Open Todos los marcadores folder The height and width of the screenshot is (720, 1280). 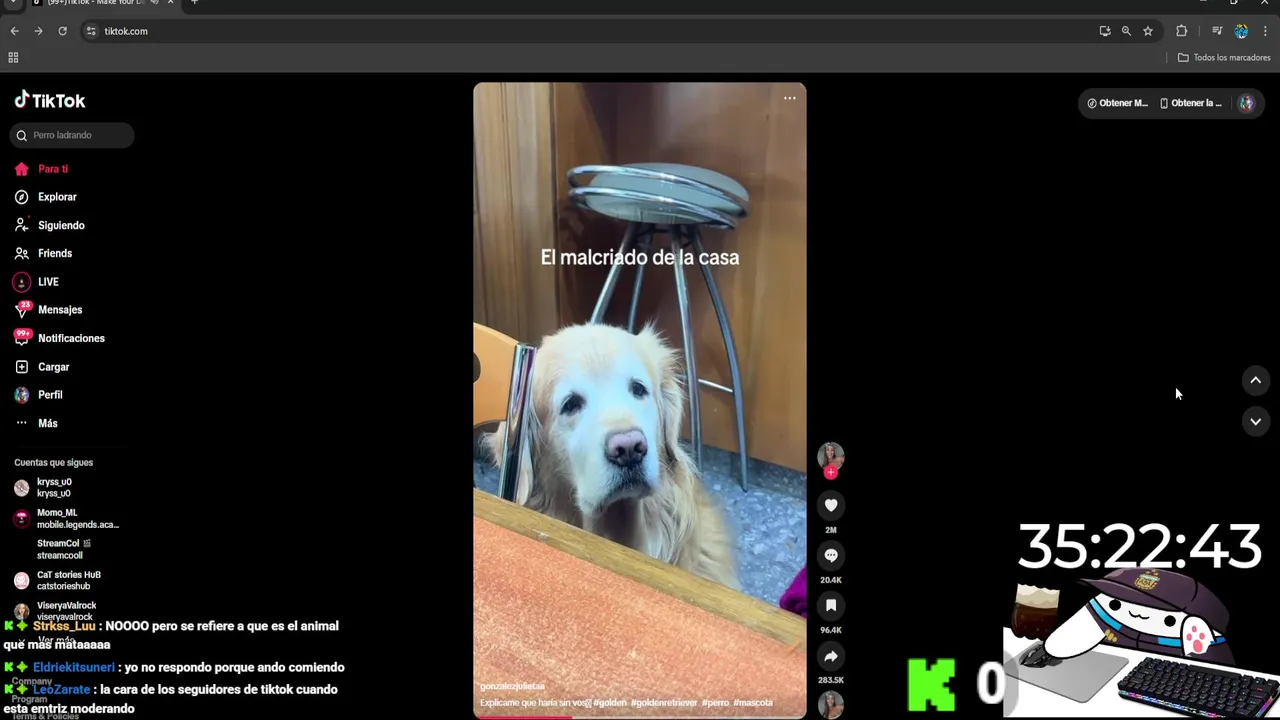click(1224, 58)
